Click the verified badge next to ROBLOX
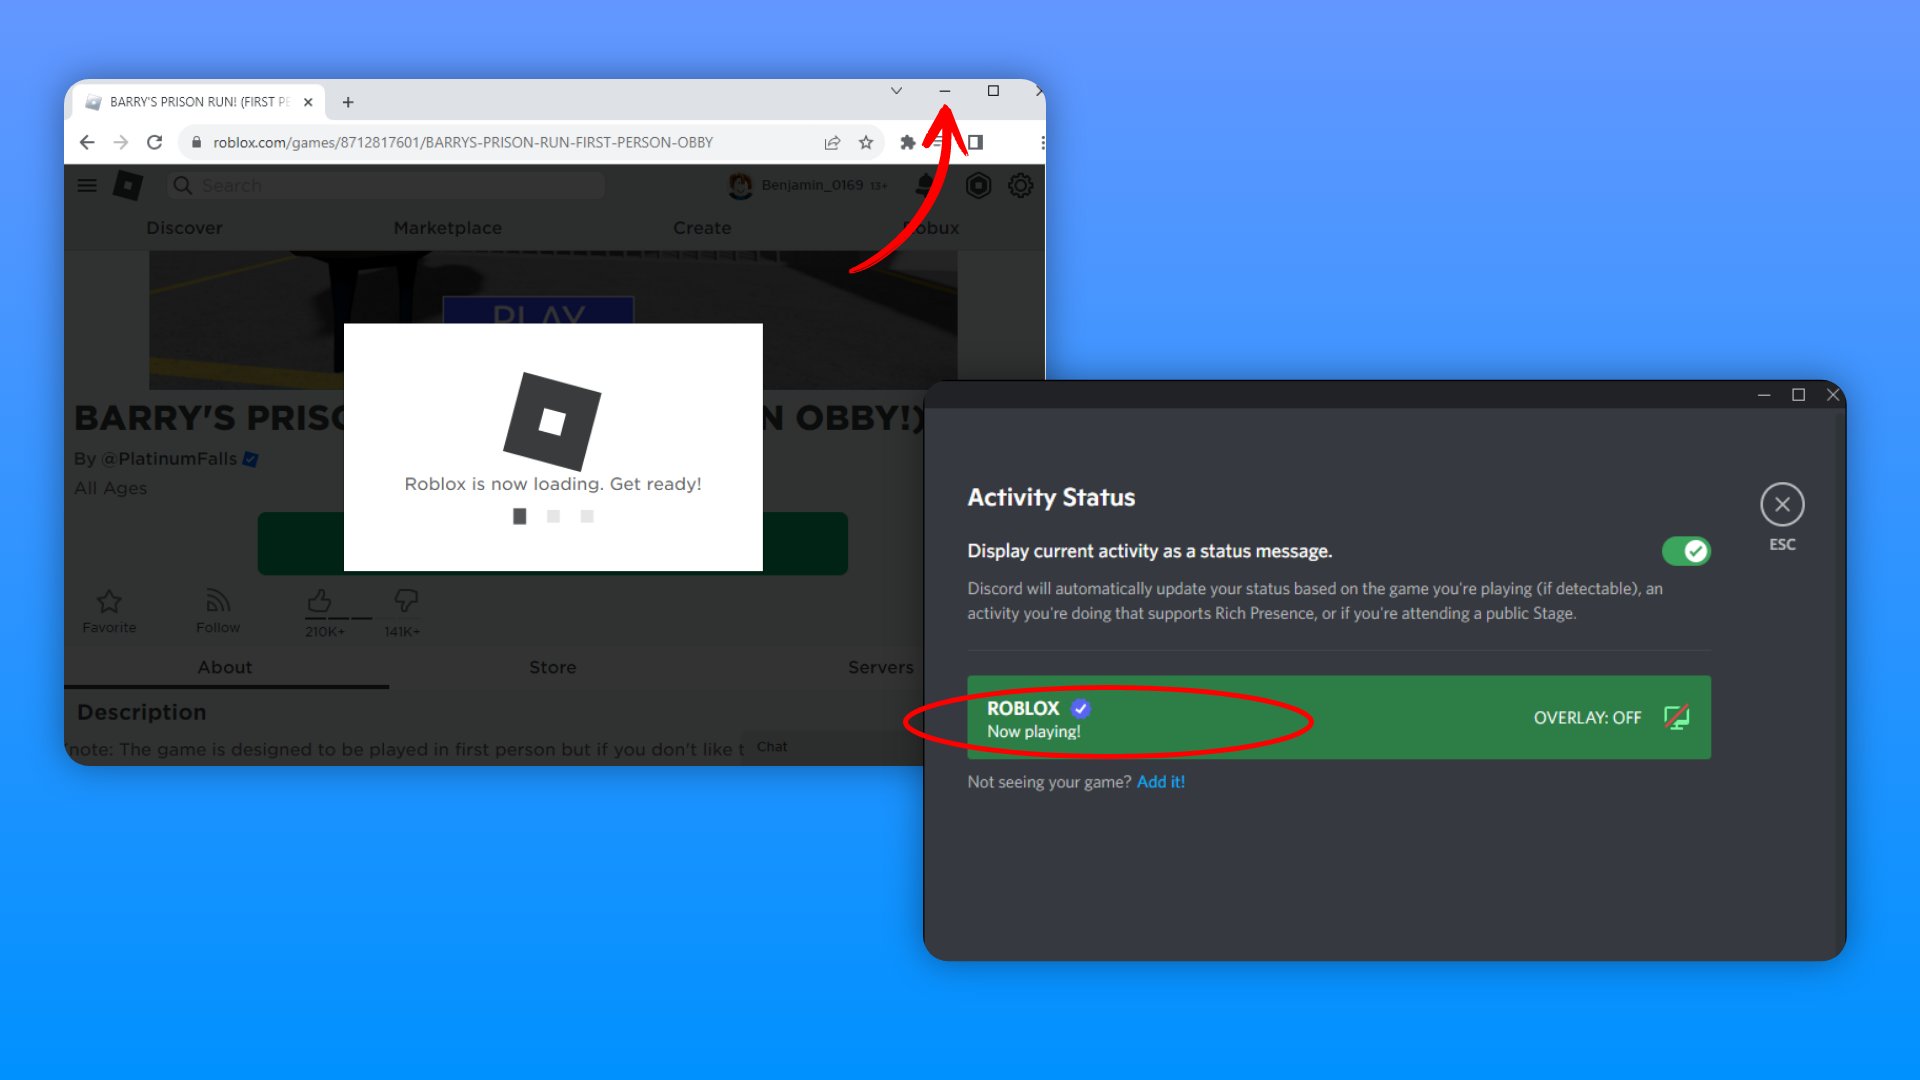Screen dimensions: 1920x1080 (x=1081, y=708)
